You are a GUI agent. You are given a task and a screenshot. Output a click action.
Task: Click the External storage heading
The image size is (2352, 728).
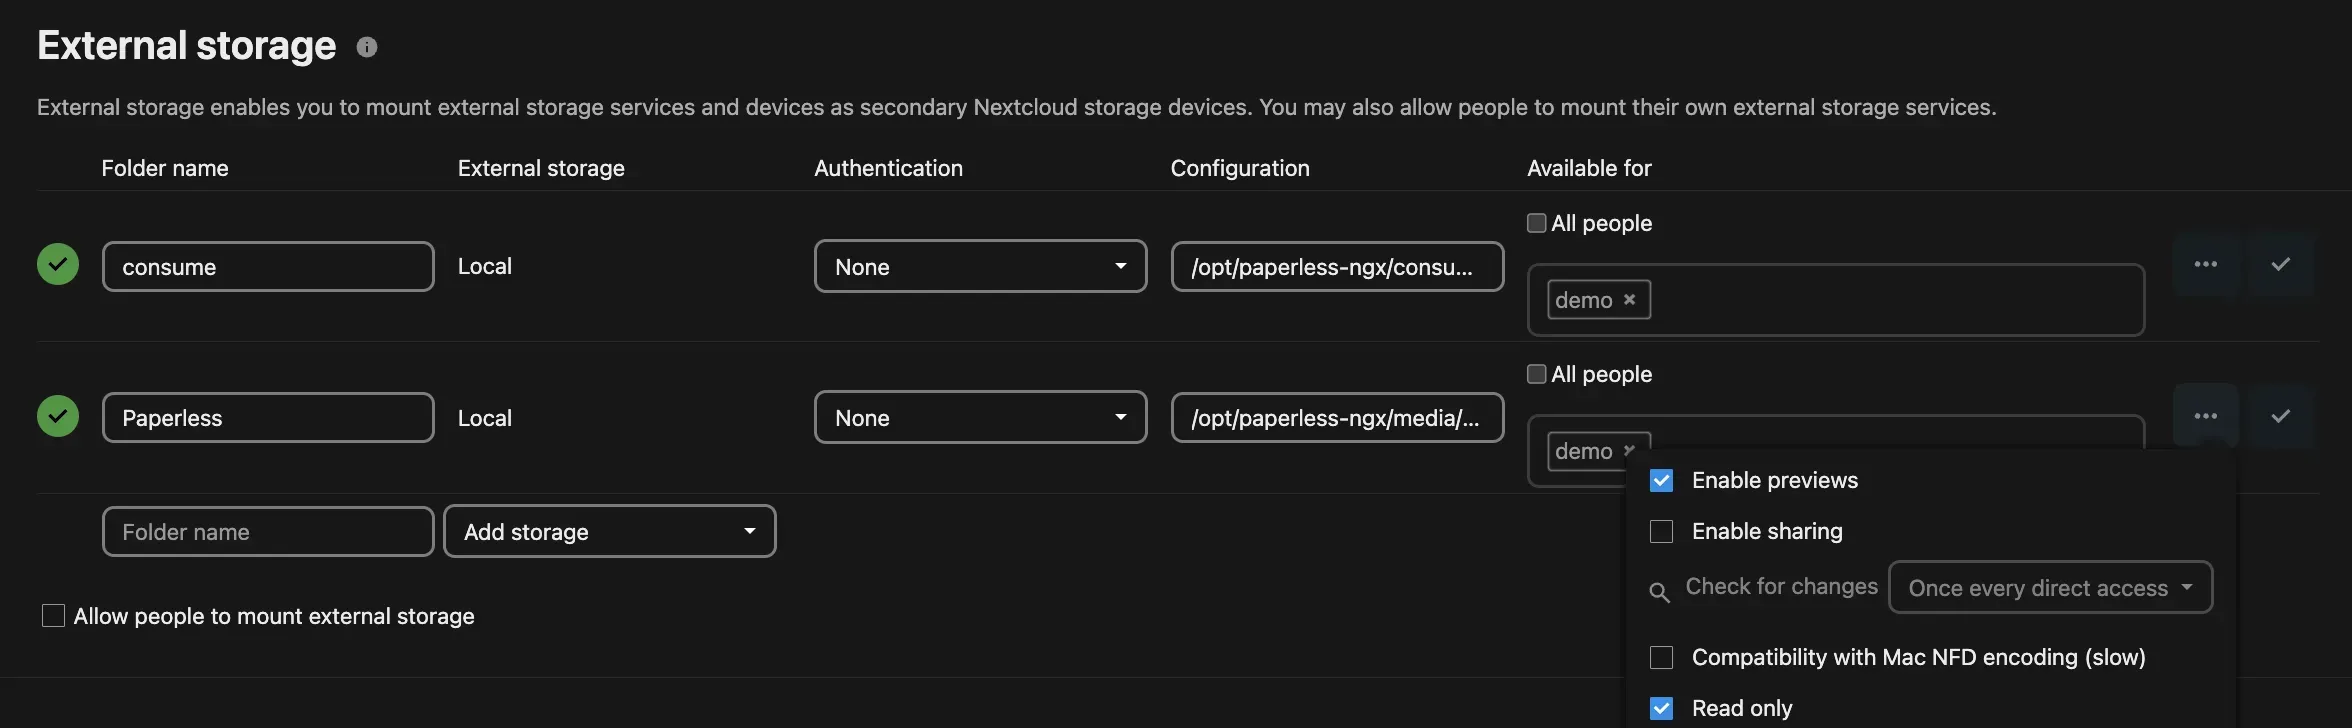[187, 46]
